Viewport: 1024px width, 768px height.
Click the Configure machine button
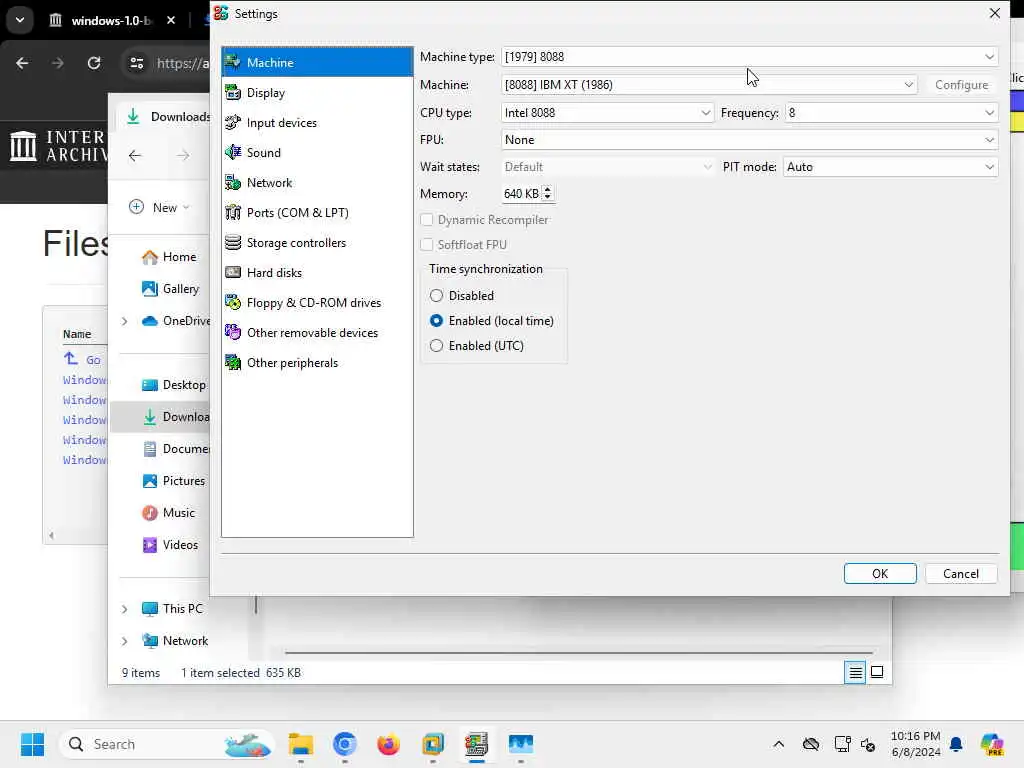[x=961, y=85]
